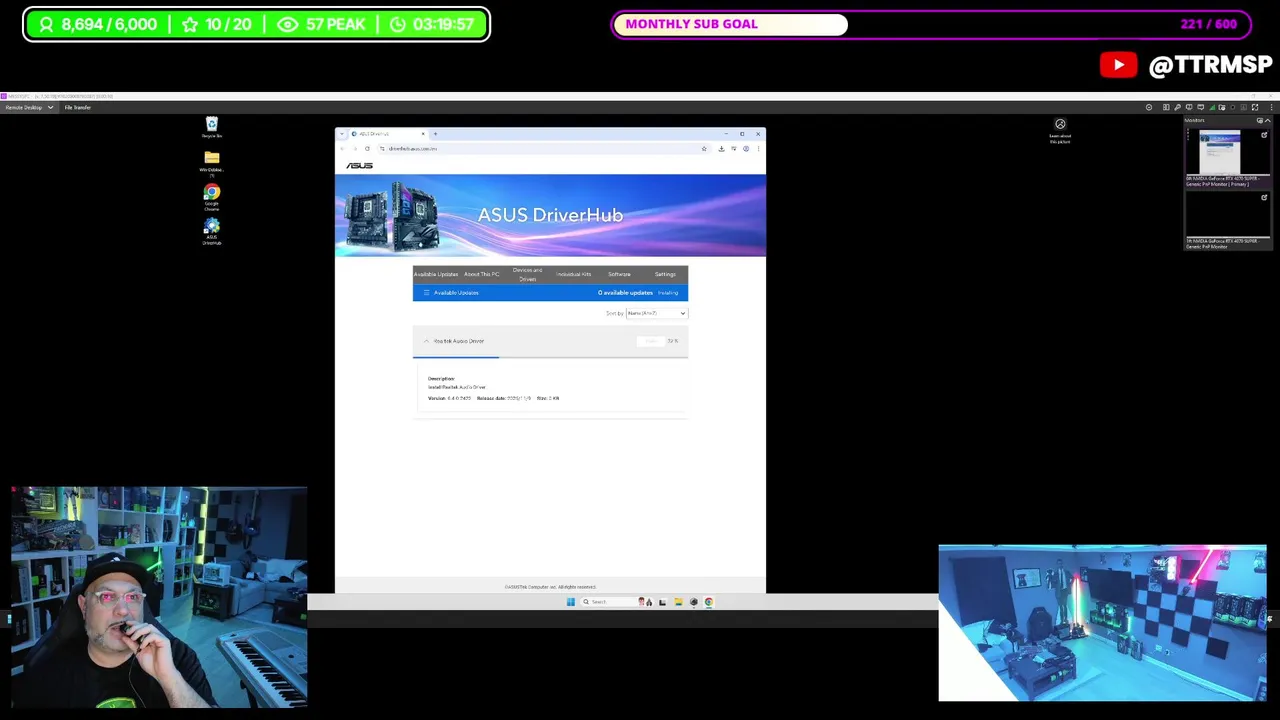Launch ASUS DriverHub desktop shortcut
1280x720 pixels.
click(x=211, y=232)
